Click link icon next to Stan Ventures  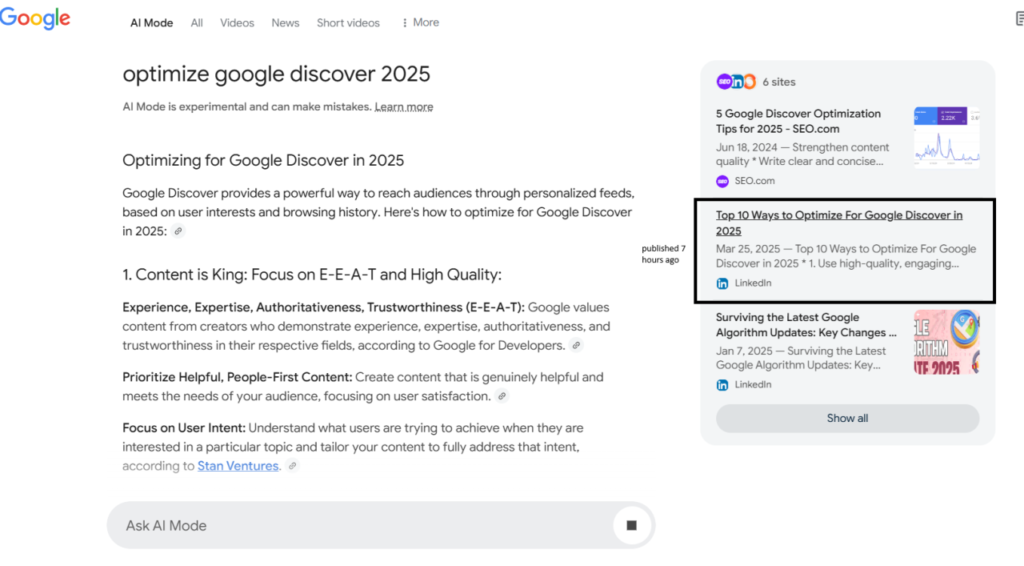pyautogui.click(x=292, y=466)
